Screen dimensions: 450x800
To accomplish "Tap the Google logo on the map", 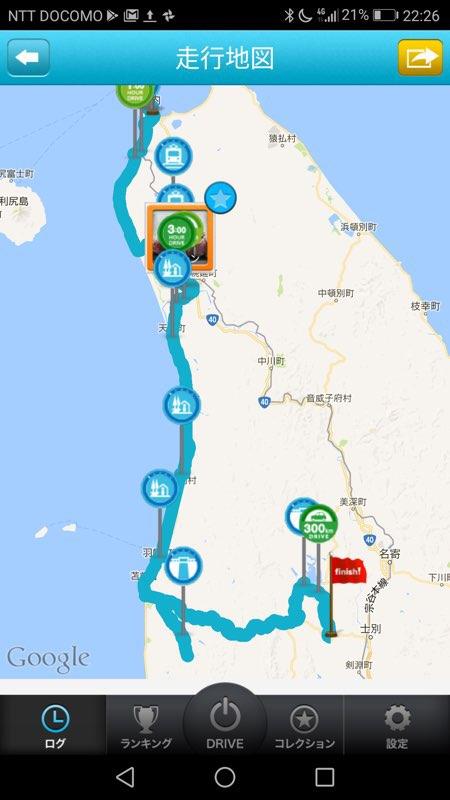I will point(48,659).
